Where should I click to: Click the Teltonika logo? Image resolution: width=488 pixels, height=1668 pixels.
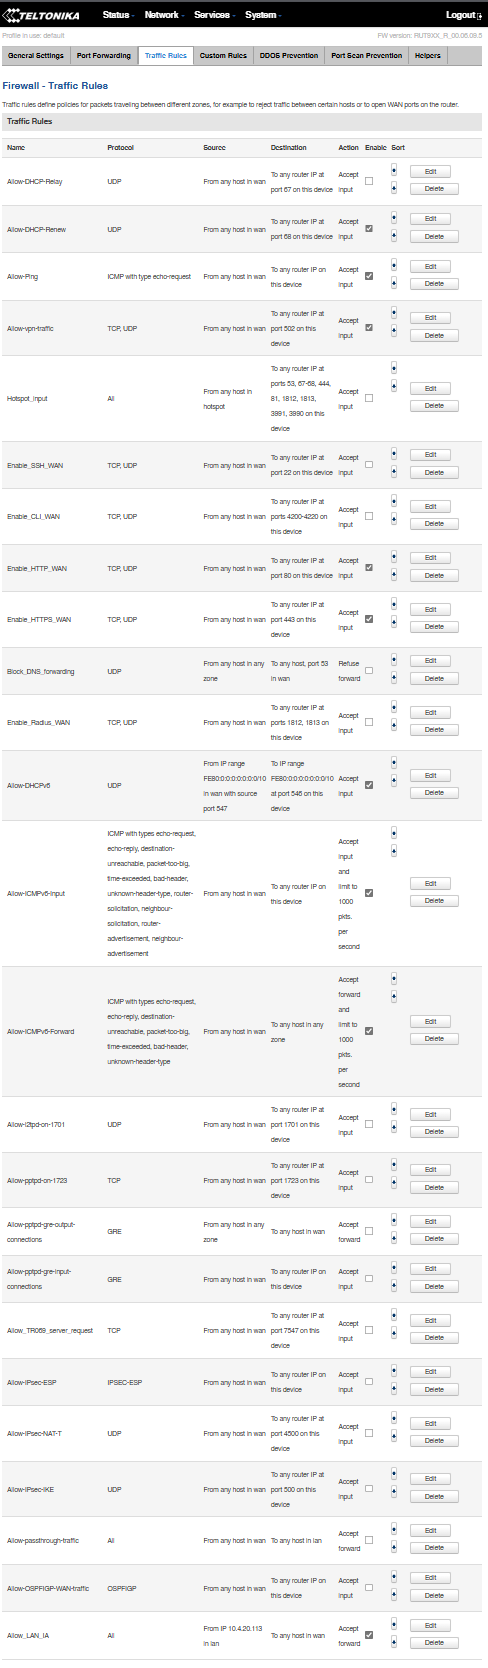coord(45,15)
